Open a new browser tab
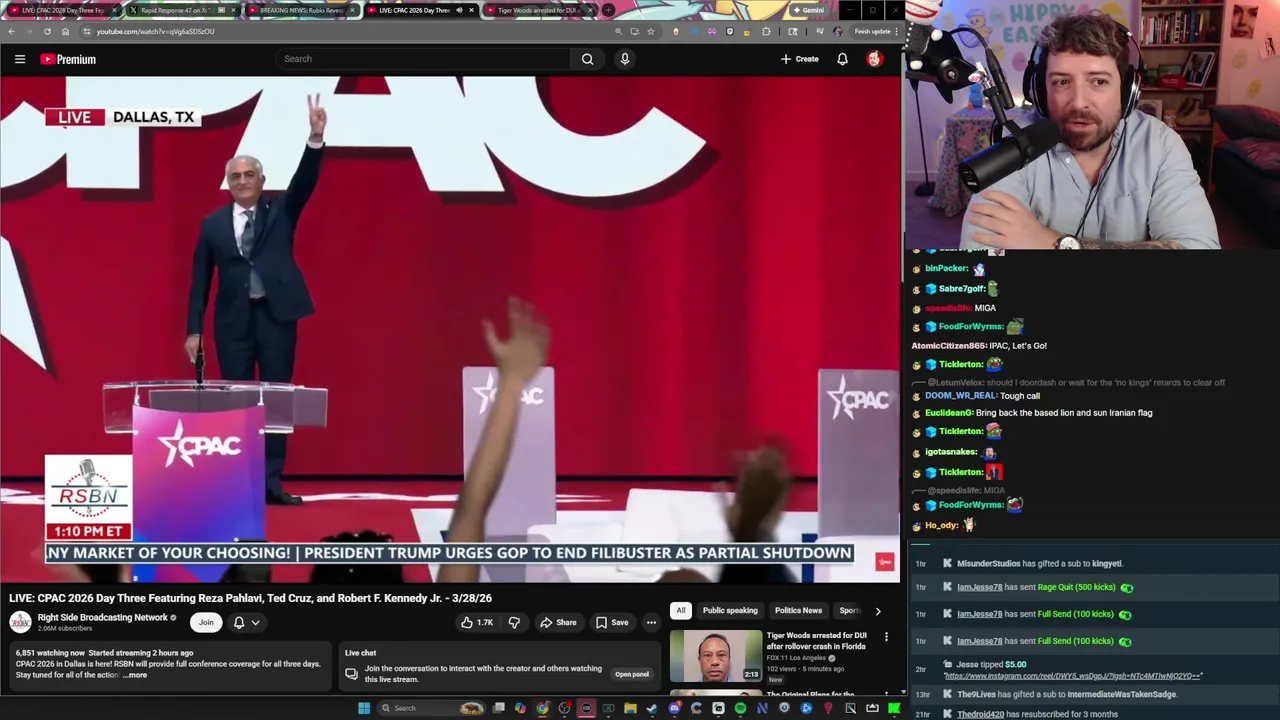The width and height of the screenshot is (1280, 720). 608,10
